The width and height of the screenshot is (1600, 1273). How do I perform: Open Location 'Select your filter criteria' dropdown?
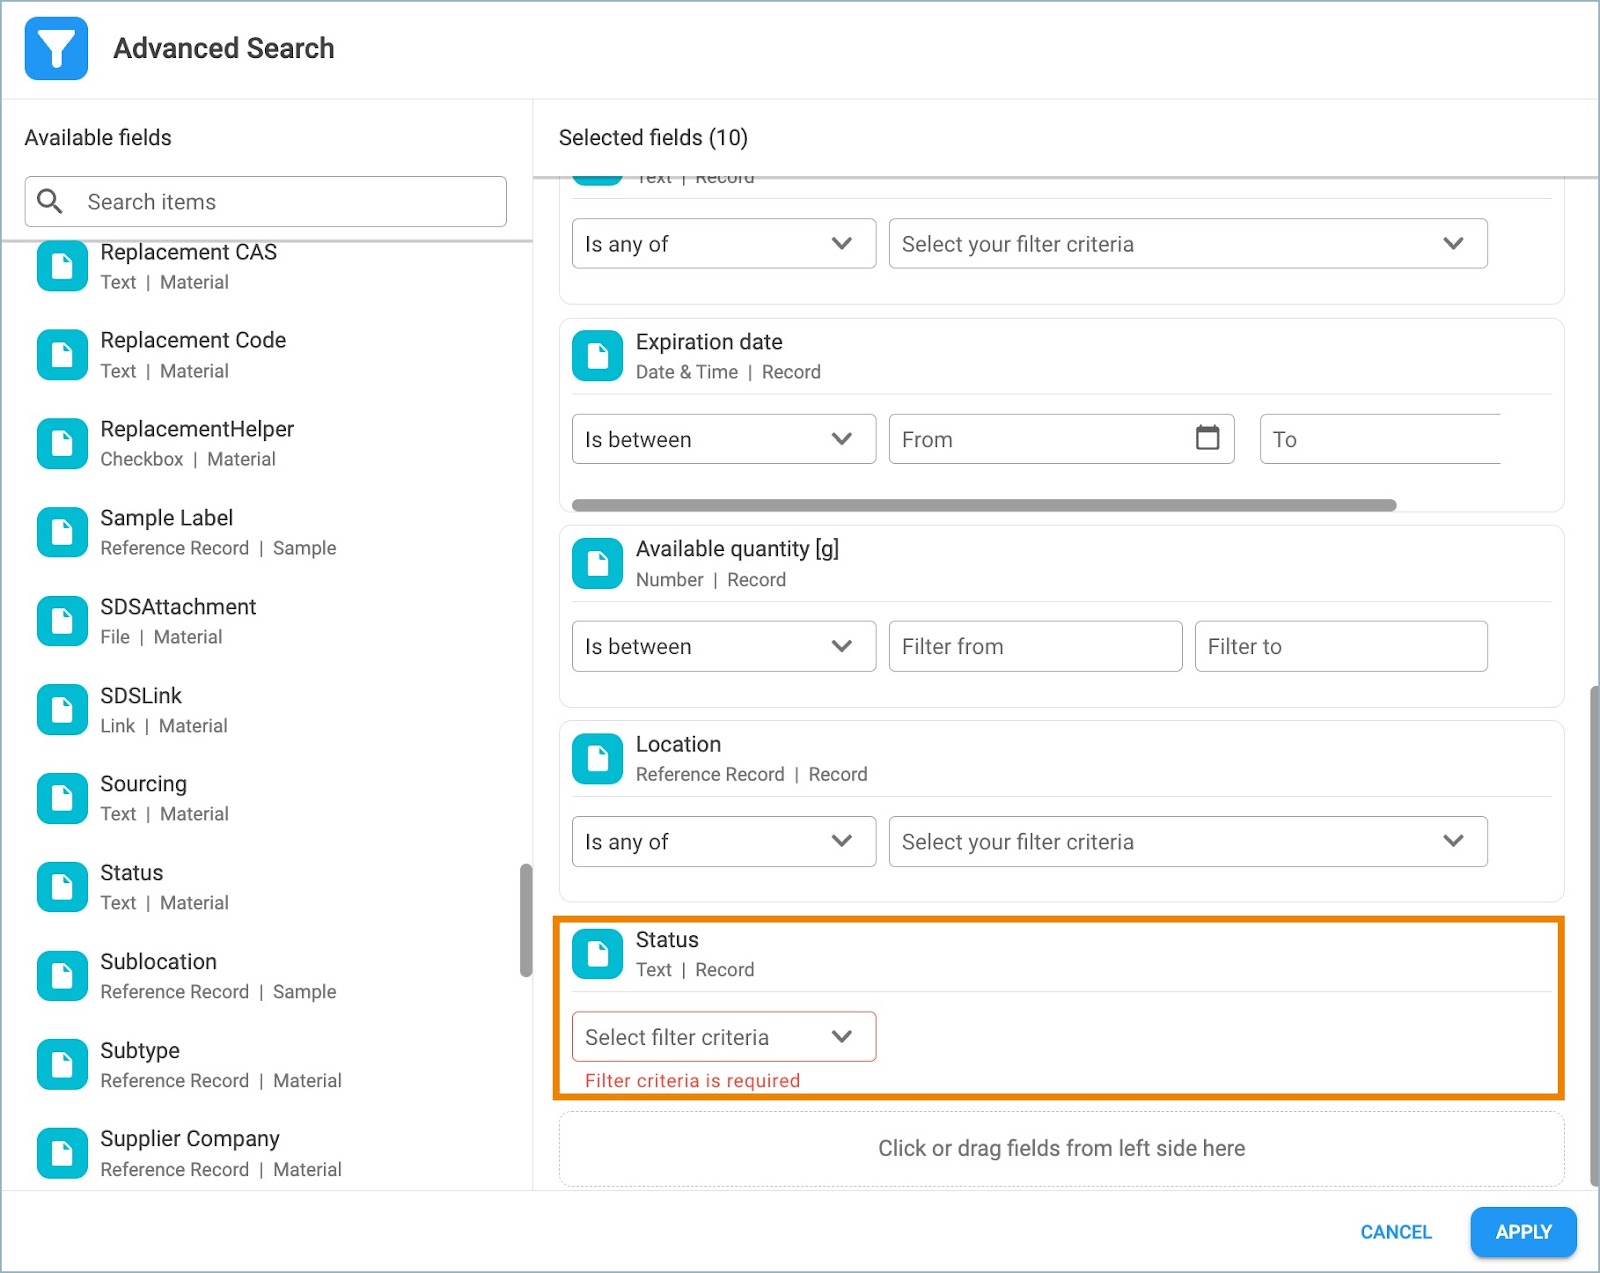[x=1188, y=841]
